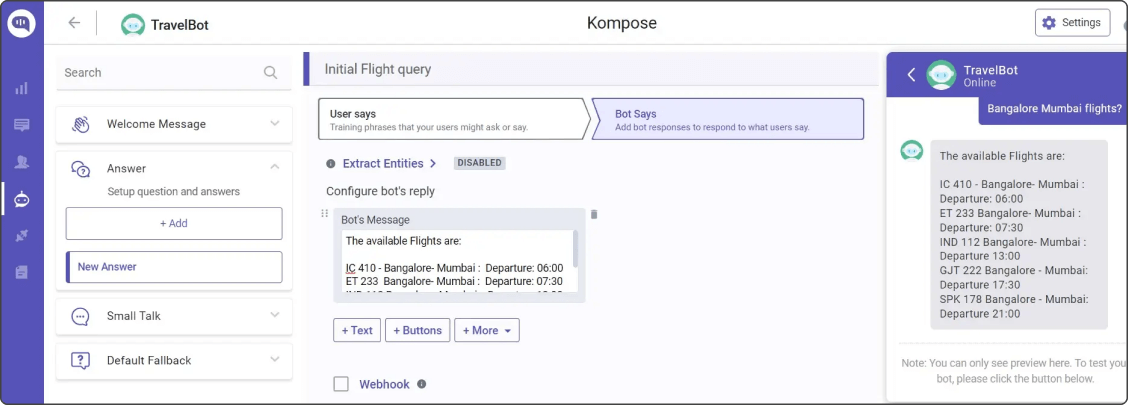This screenshot has height=405, width=1128.
Task: Click the back chevron in chat preview
Action: coord(911,74)
